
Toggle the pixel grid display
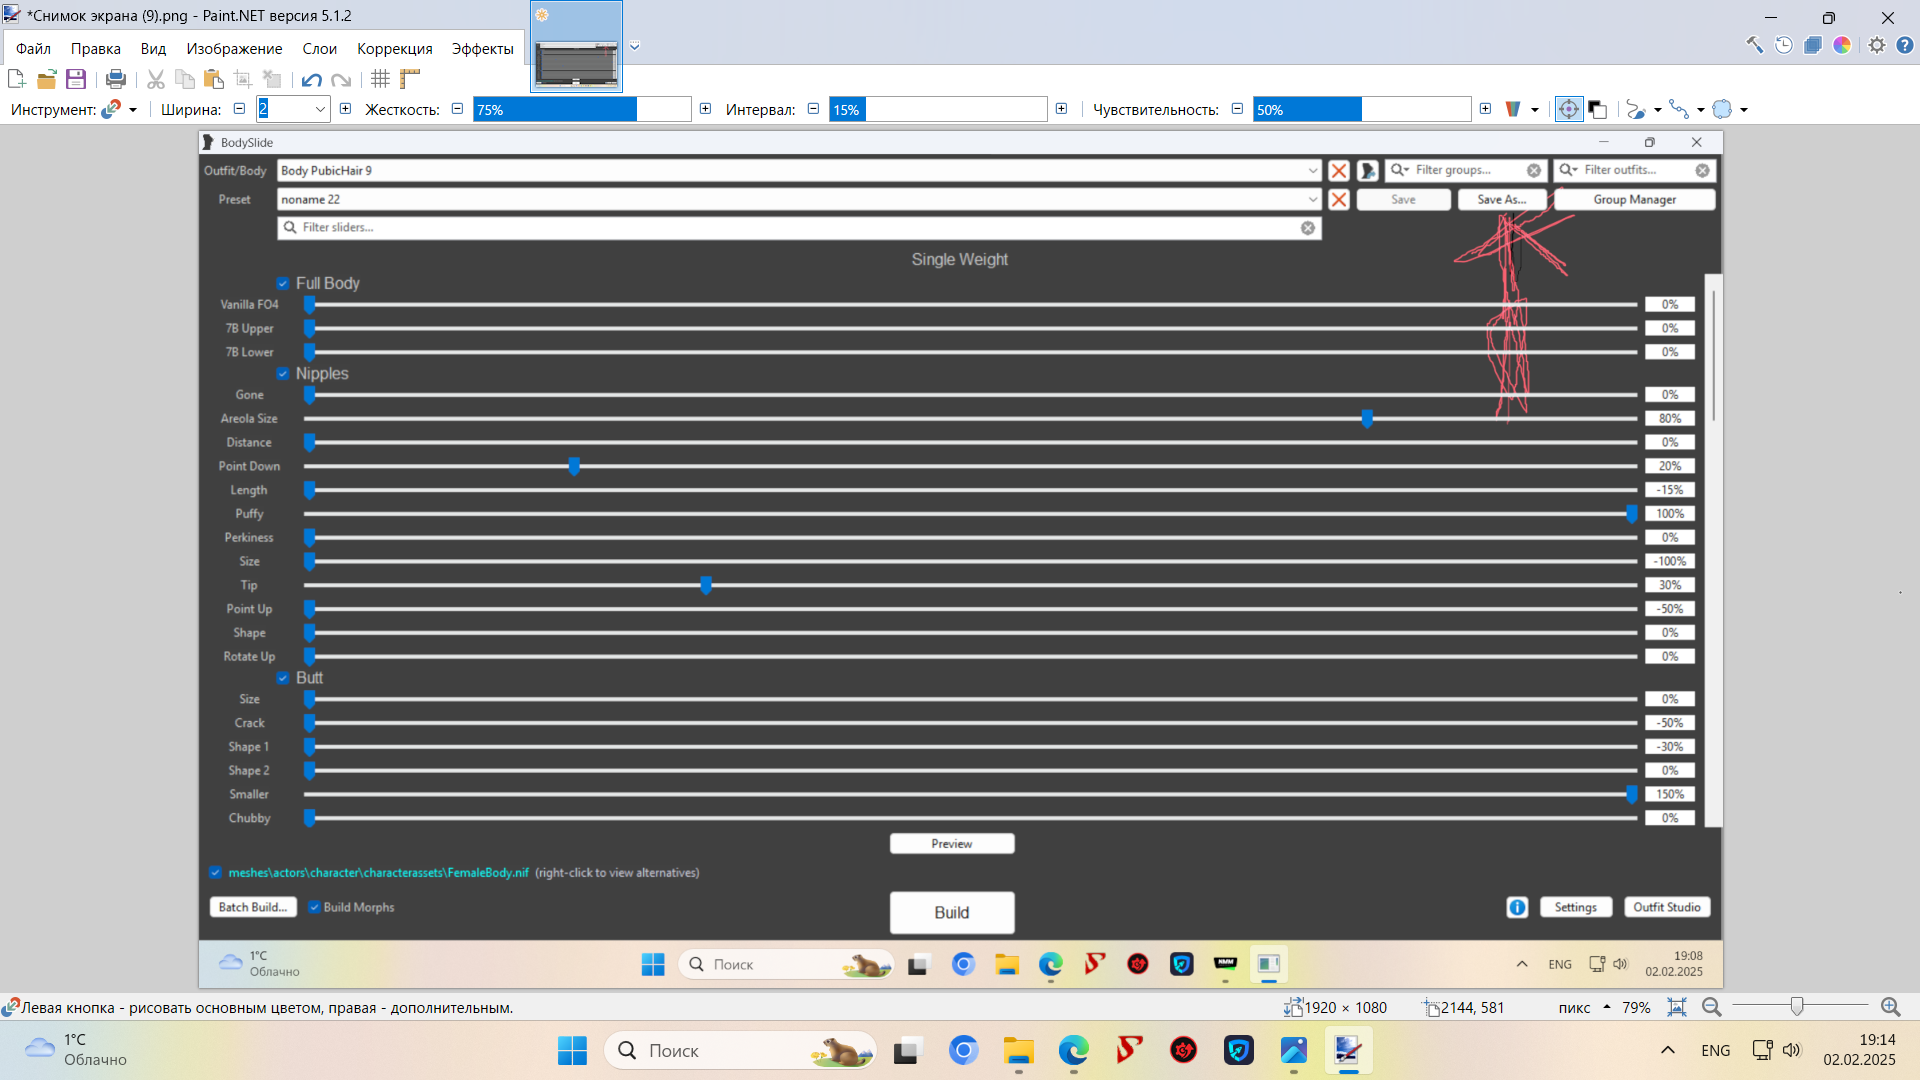381,79
